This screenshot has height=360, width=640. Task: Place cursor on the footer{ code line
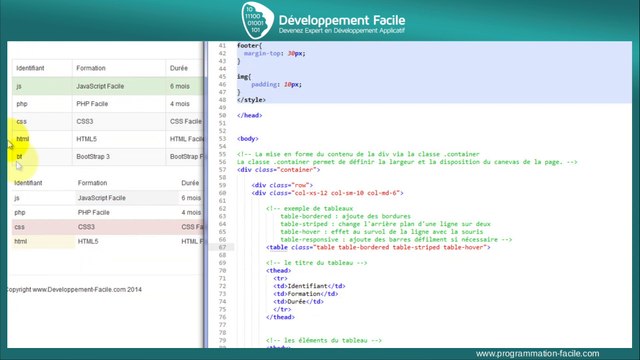pos(249,46)
